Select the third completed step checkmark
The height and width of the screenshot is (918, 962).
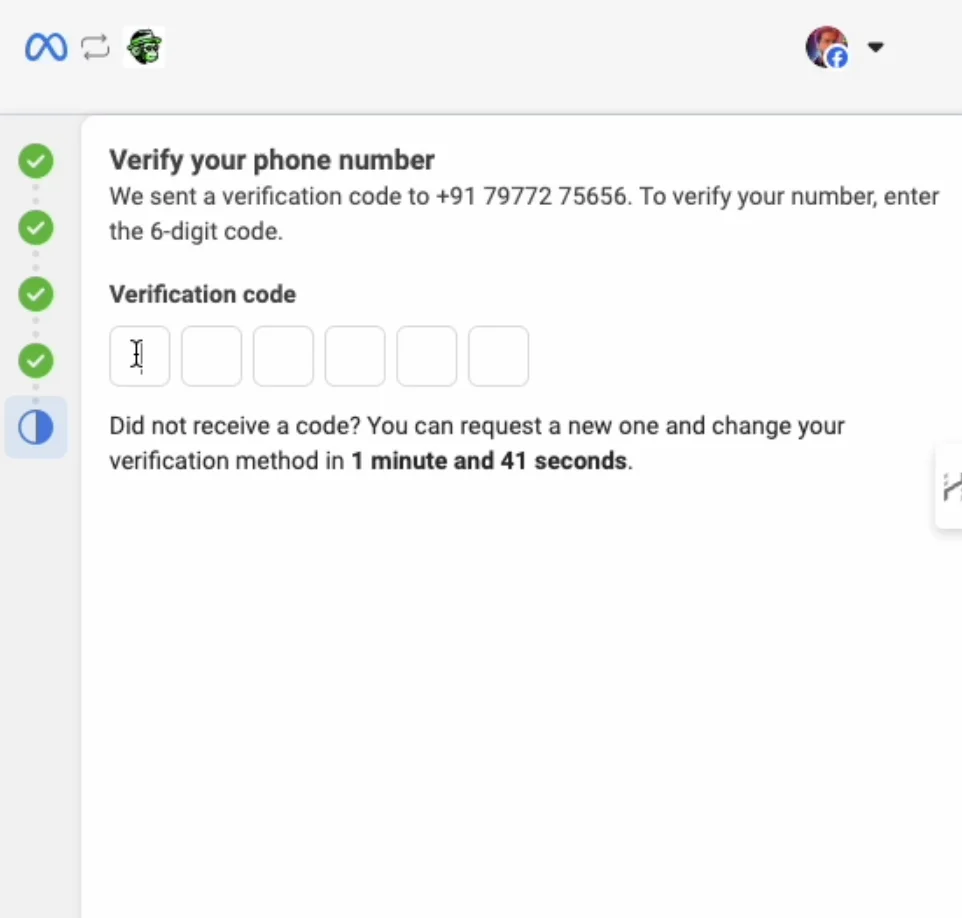point(36,294)
